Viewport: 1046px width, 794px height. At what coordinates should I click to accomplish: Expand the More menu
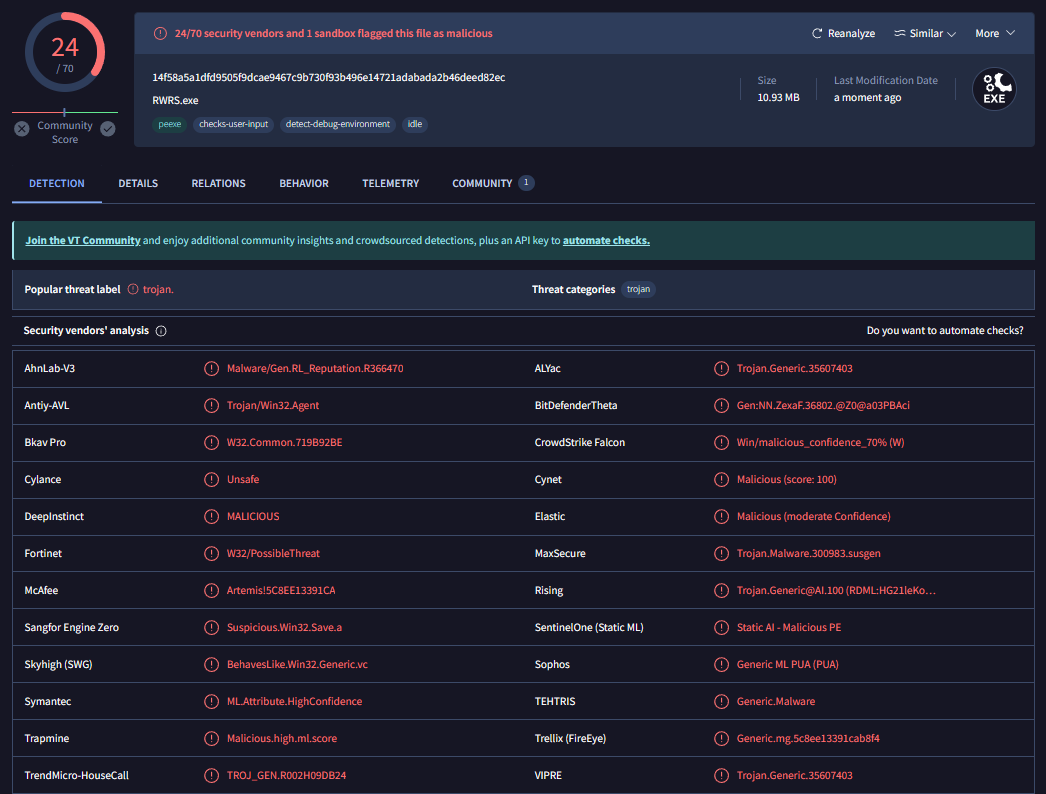(x=995, y=33)
